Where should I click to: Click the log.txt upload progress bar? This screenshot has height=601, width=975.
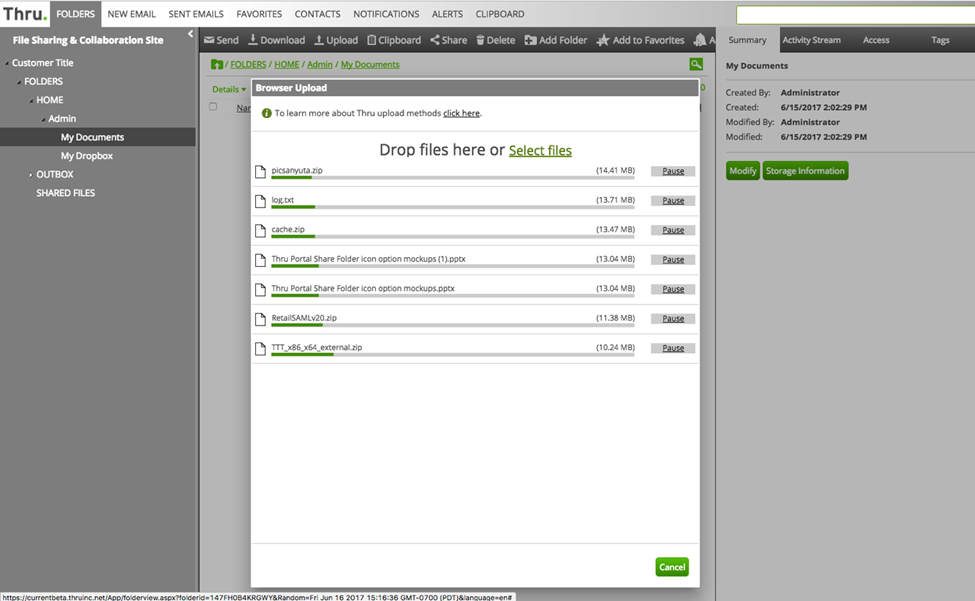452,207
